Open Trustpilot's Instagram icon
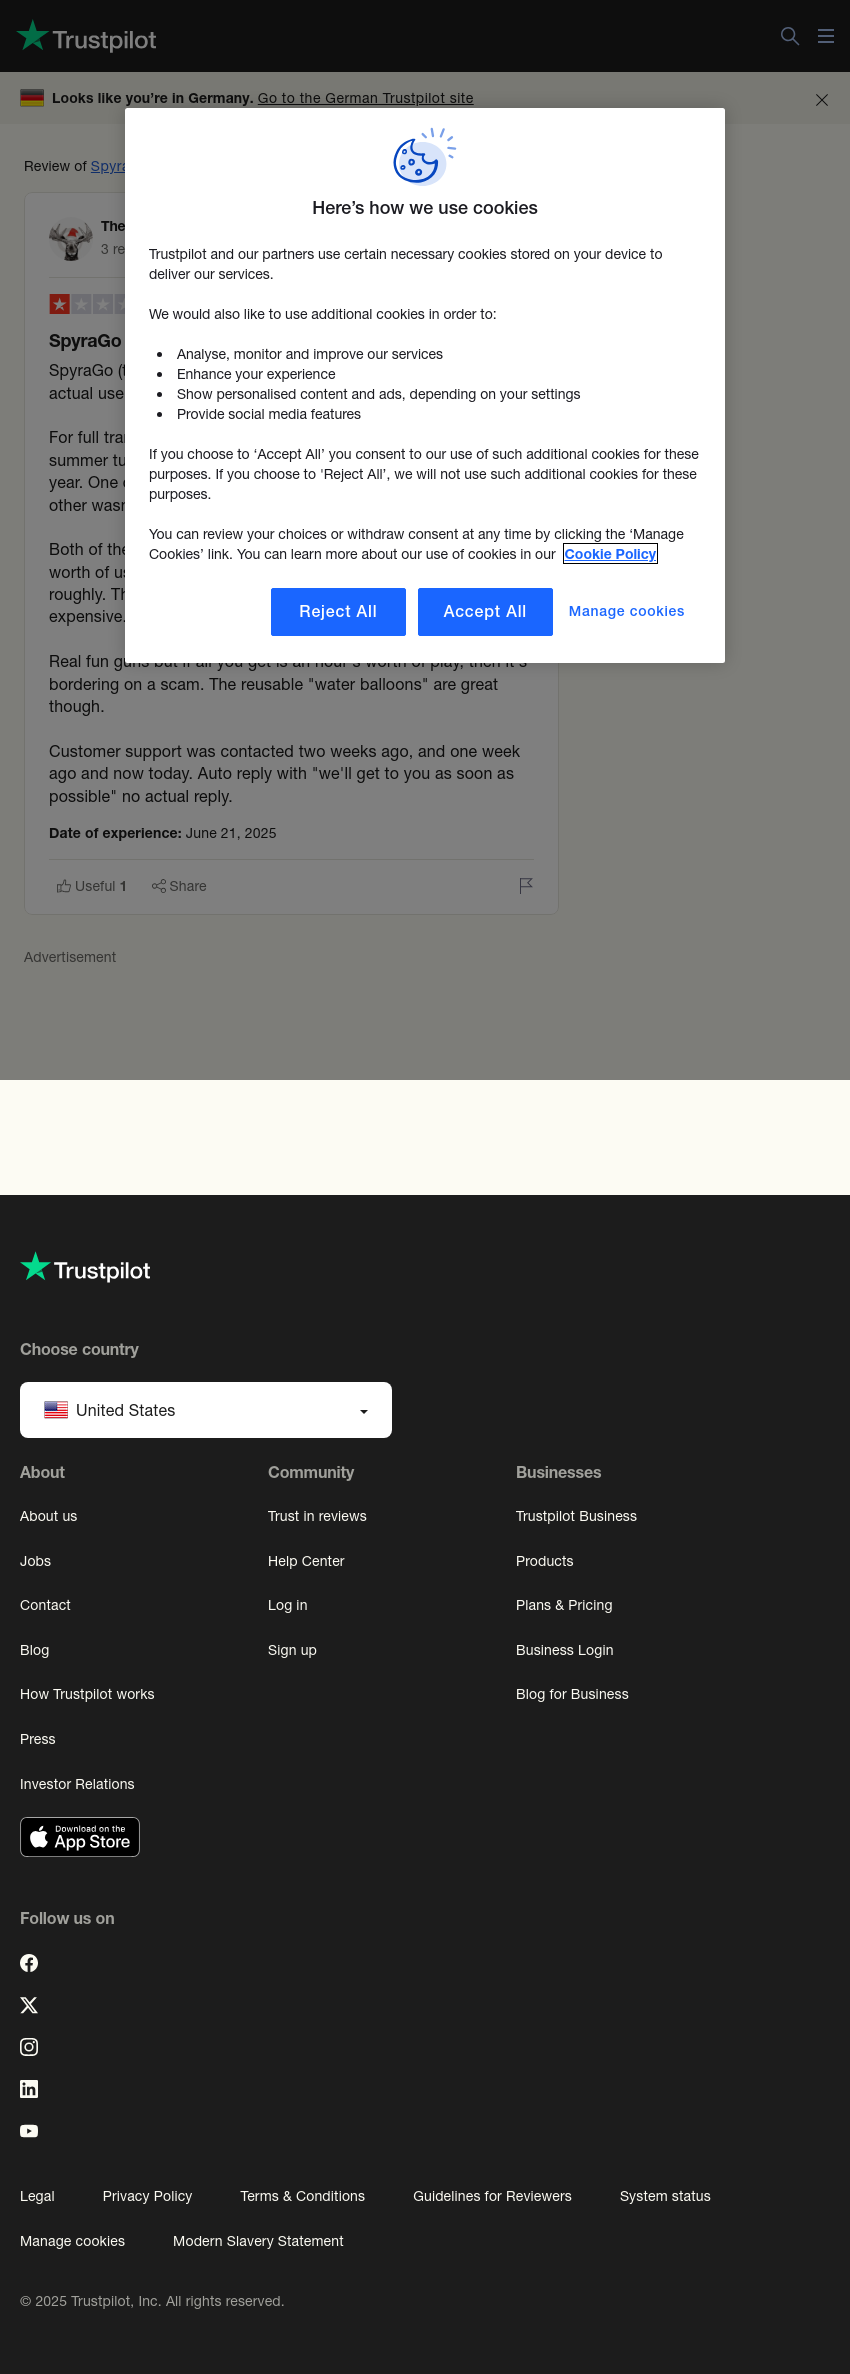The height and width of the screenshot is (2374, 850). [29, 2047]
